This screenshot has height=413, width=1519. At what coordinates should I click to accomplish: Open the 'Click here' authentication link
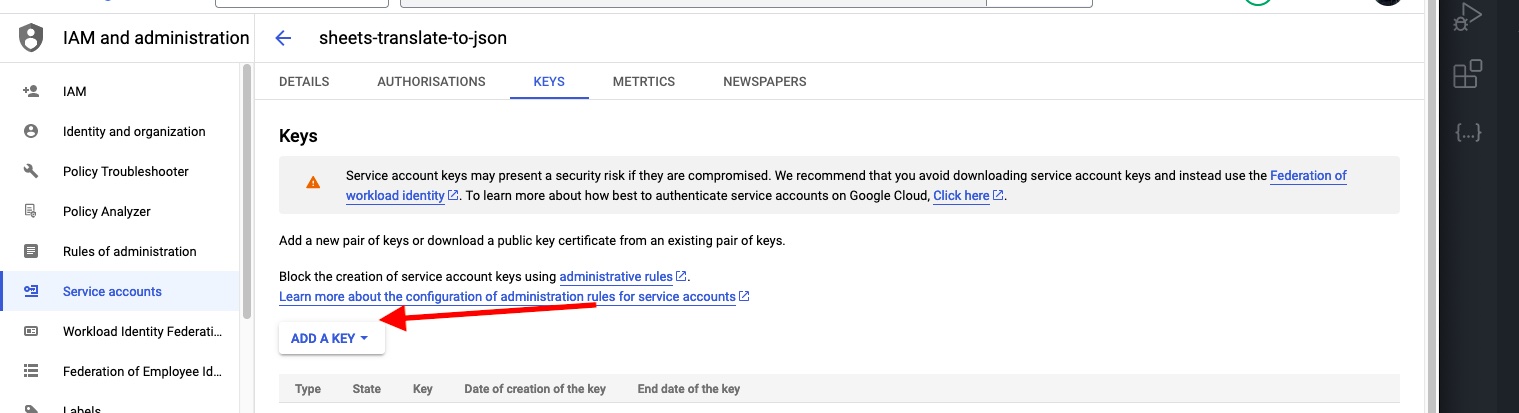[961, 196]
